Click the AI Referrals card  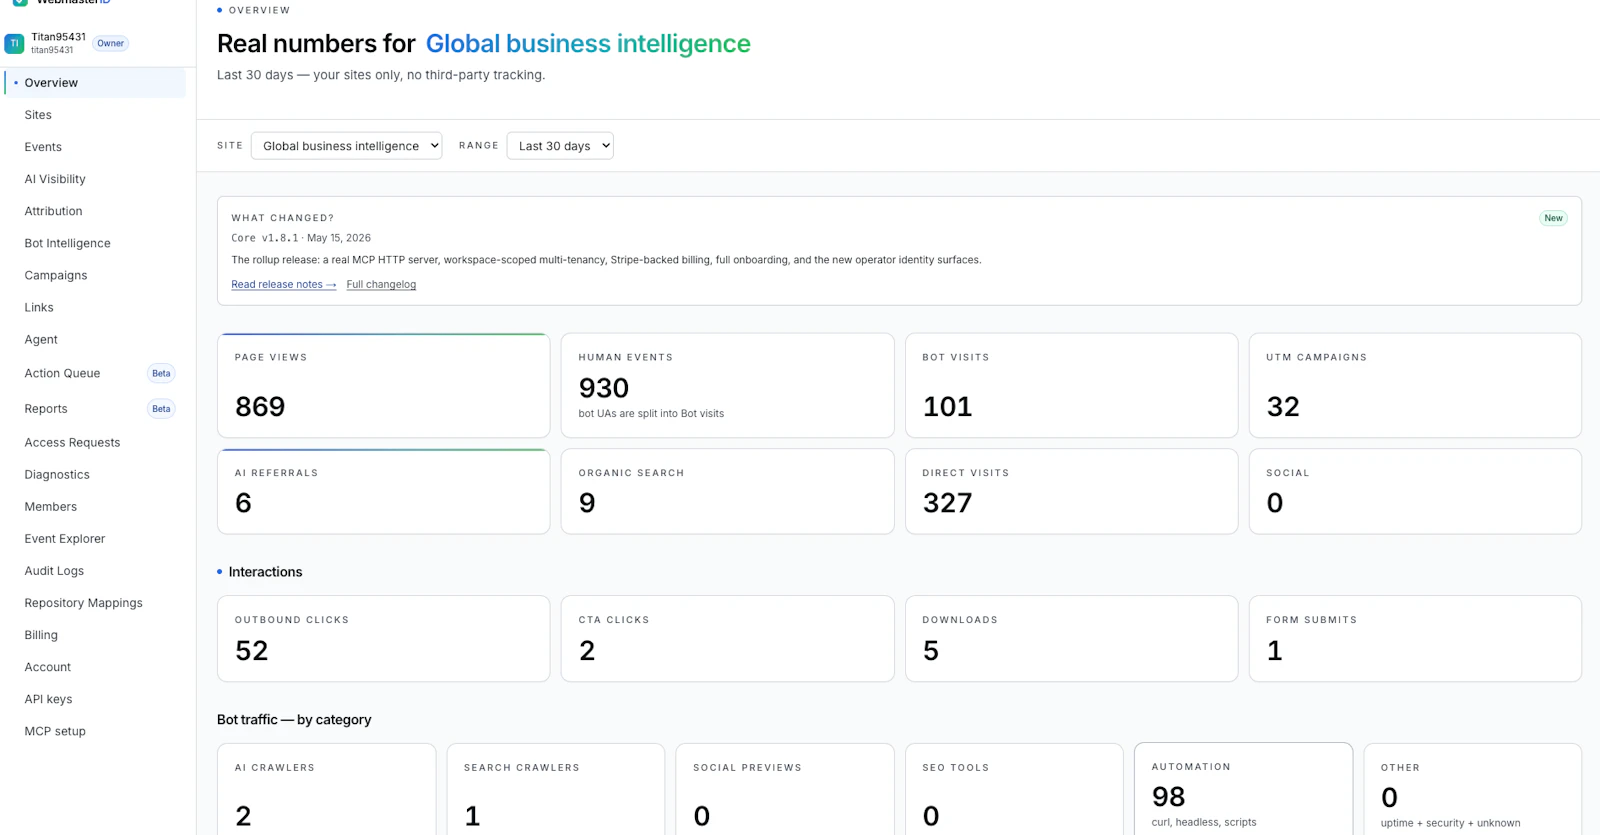(x=384, y=491)
